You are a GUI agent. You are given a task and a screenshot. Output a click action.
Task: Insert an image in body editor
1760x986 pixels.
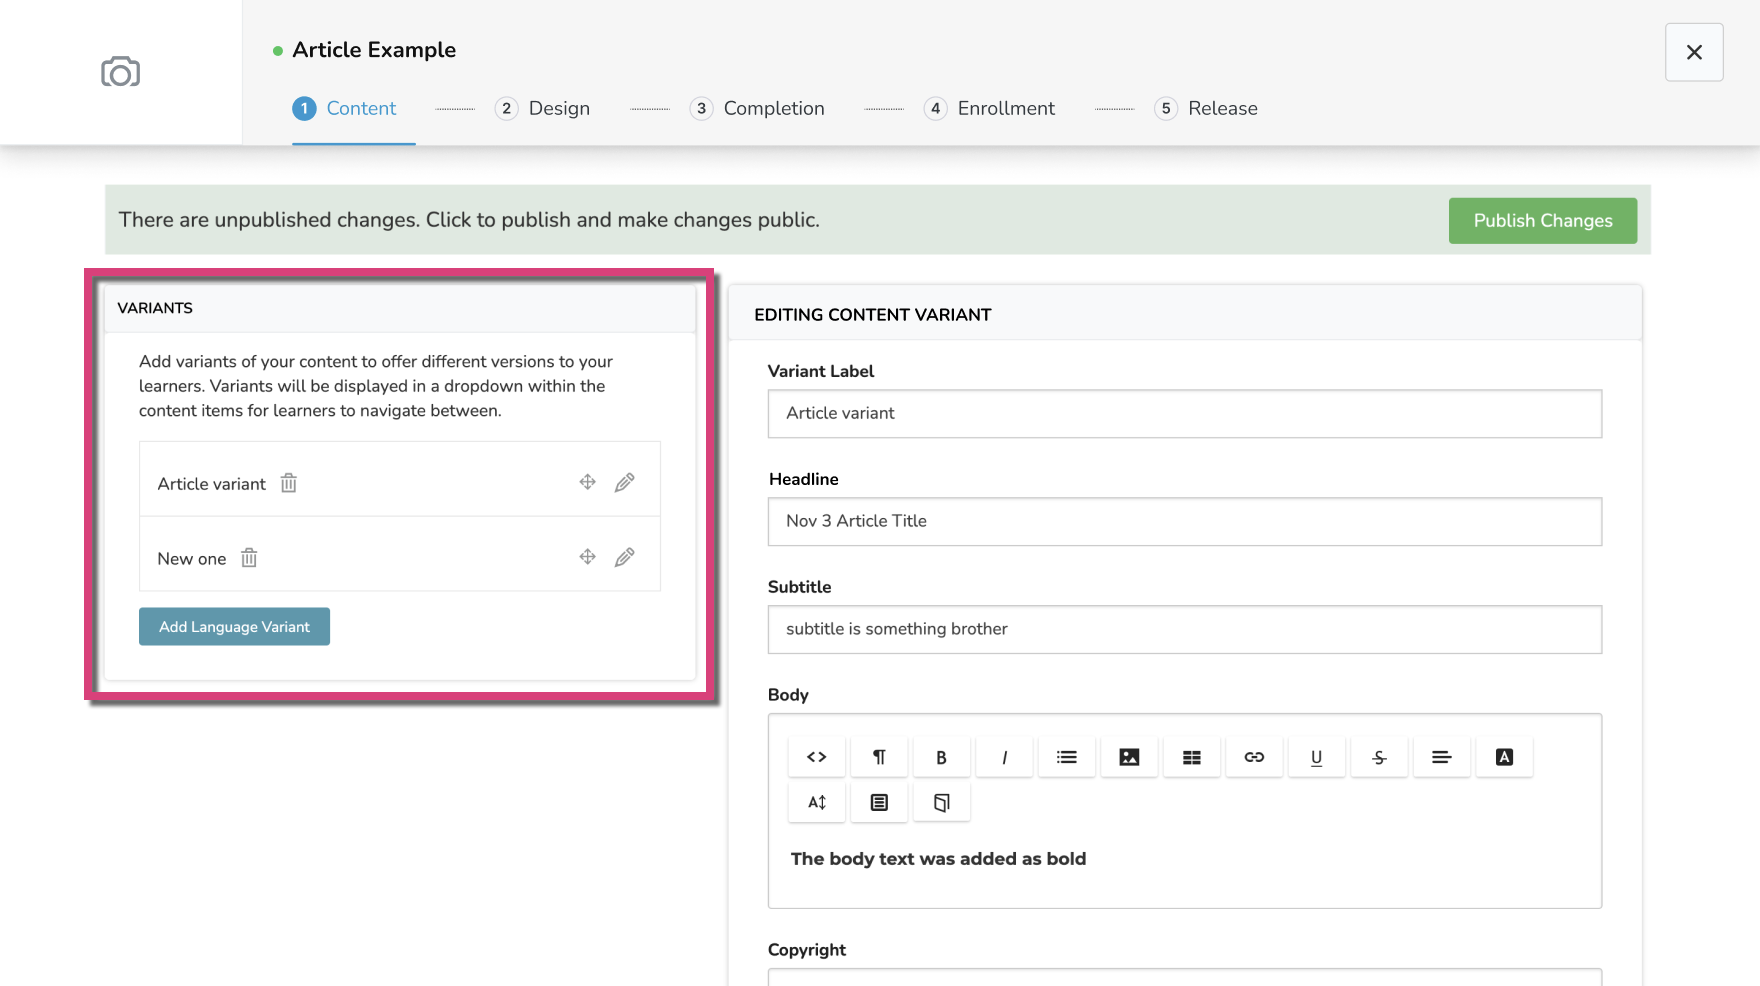[x=1129, y=757]
